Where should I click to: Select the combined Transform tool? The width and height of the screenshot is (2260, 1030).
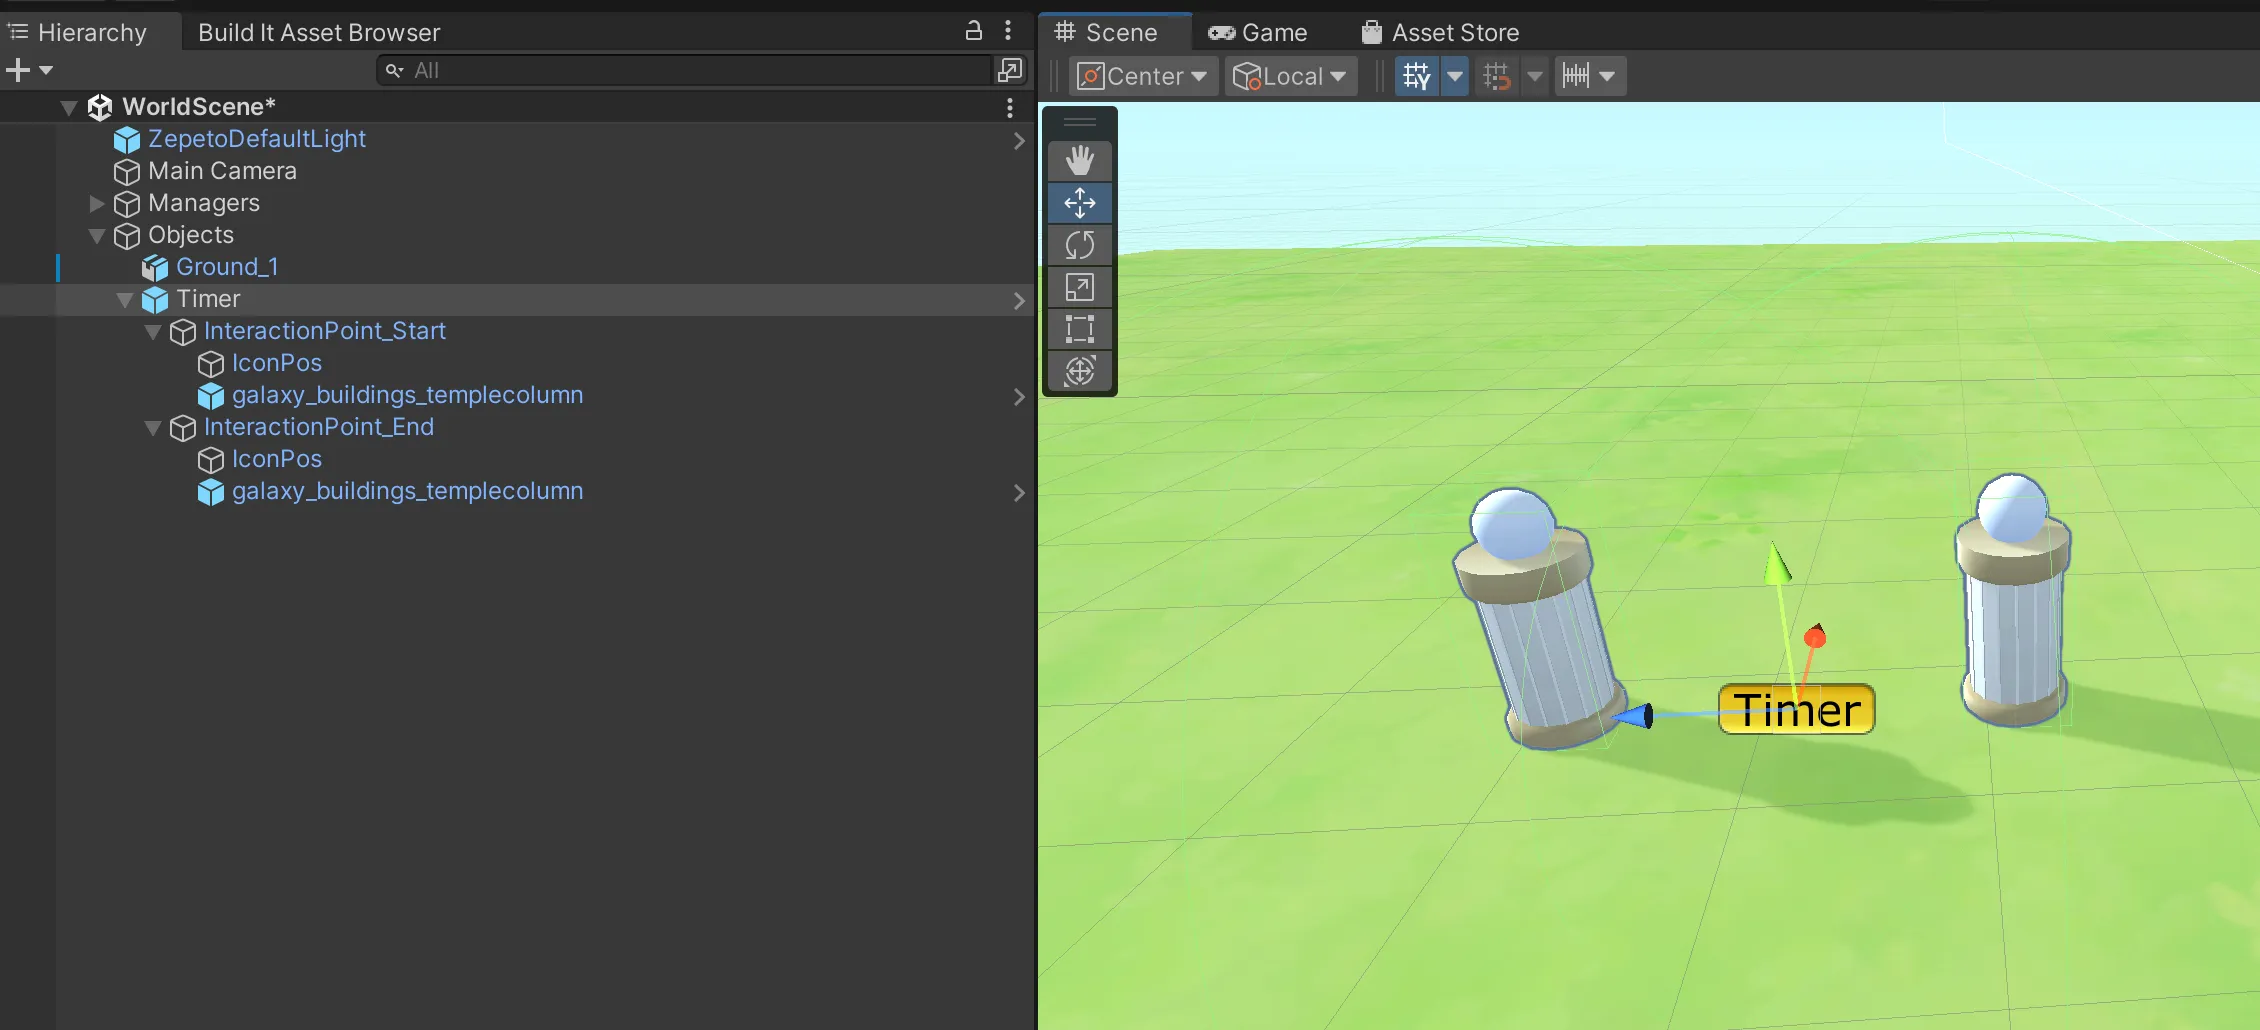pyautogui.click(x=1080, y=371)
